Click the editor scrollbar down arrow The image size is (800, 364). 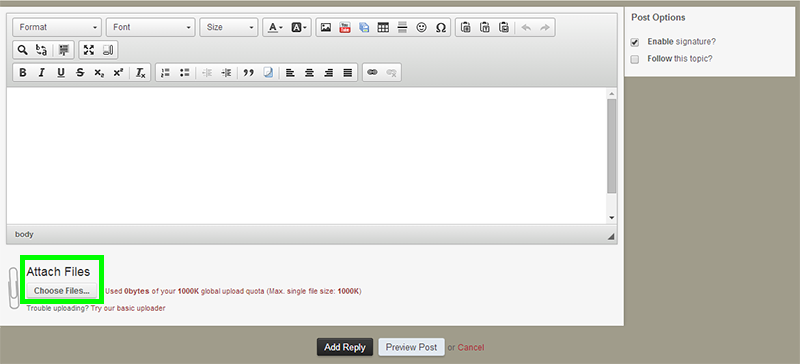[x=612, y=218]
